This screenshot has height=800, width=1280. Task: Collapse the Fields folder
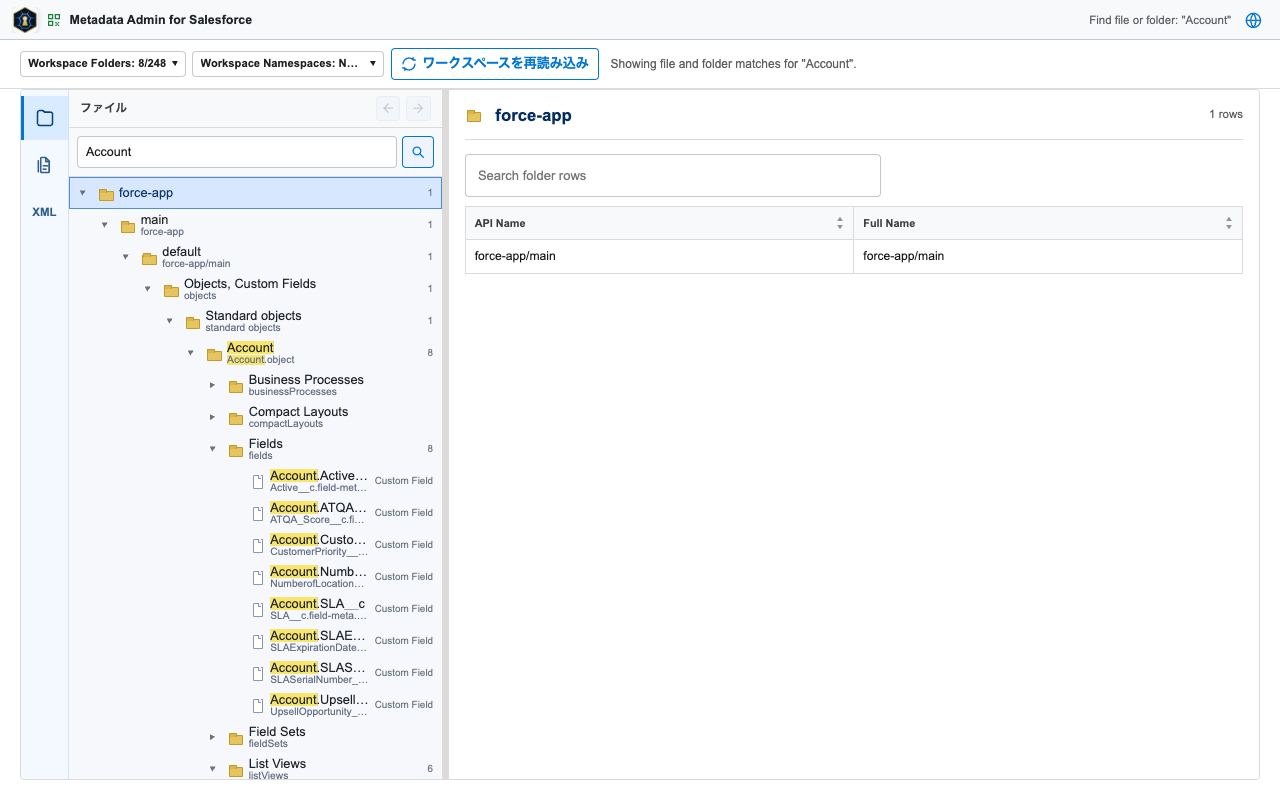[x=212, y=449]
